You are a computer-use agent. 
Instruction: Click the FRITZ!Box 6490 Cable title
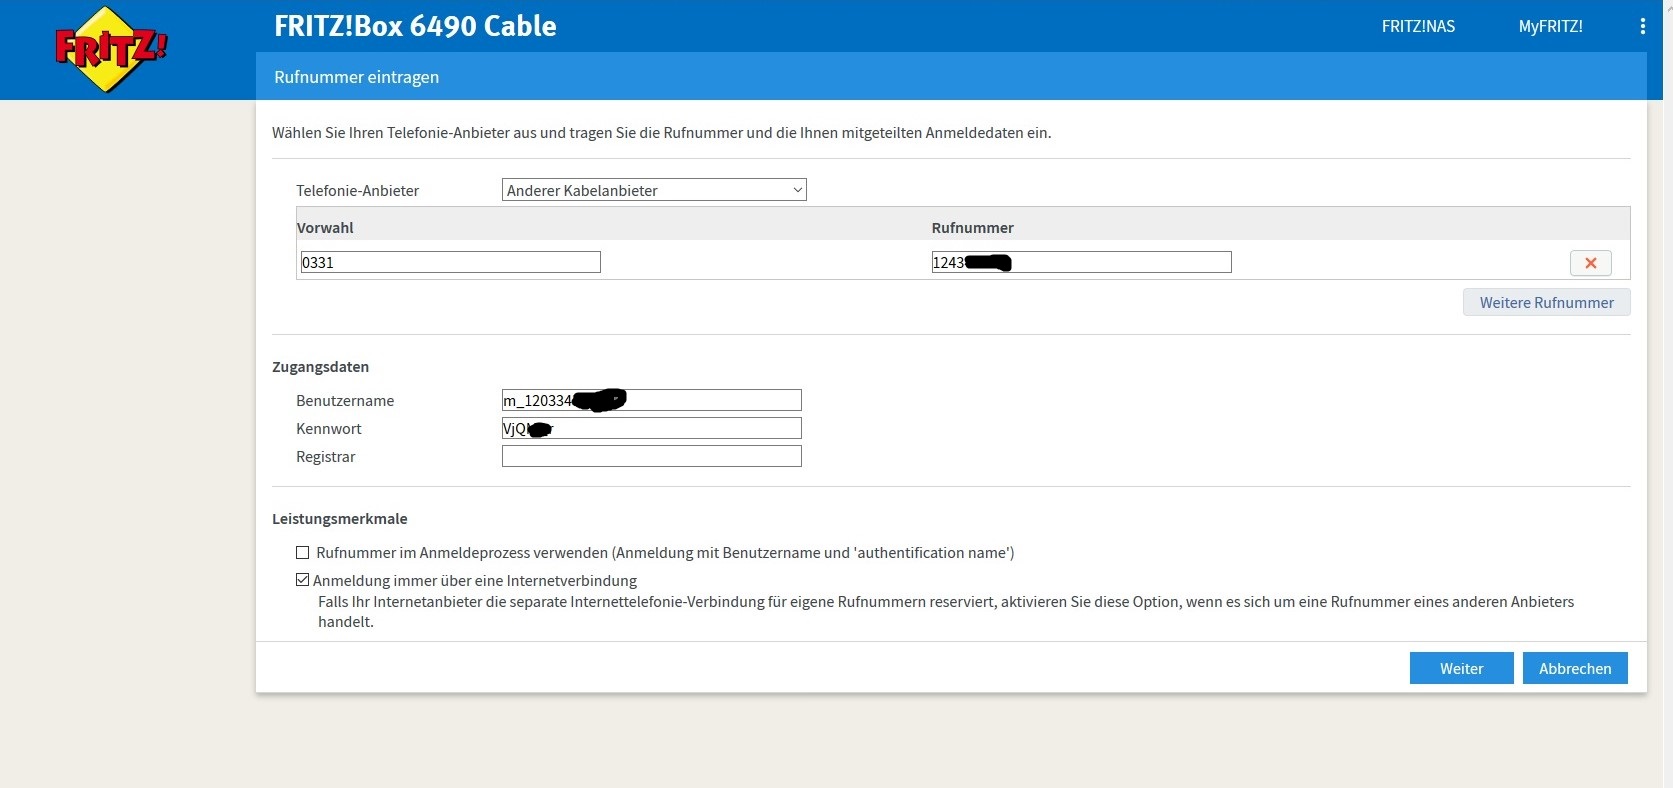click(415, 27)
